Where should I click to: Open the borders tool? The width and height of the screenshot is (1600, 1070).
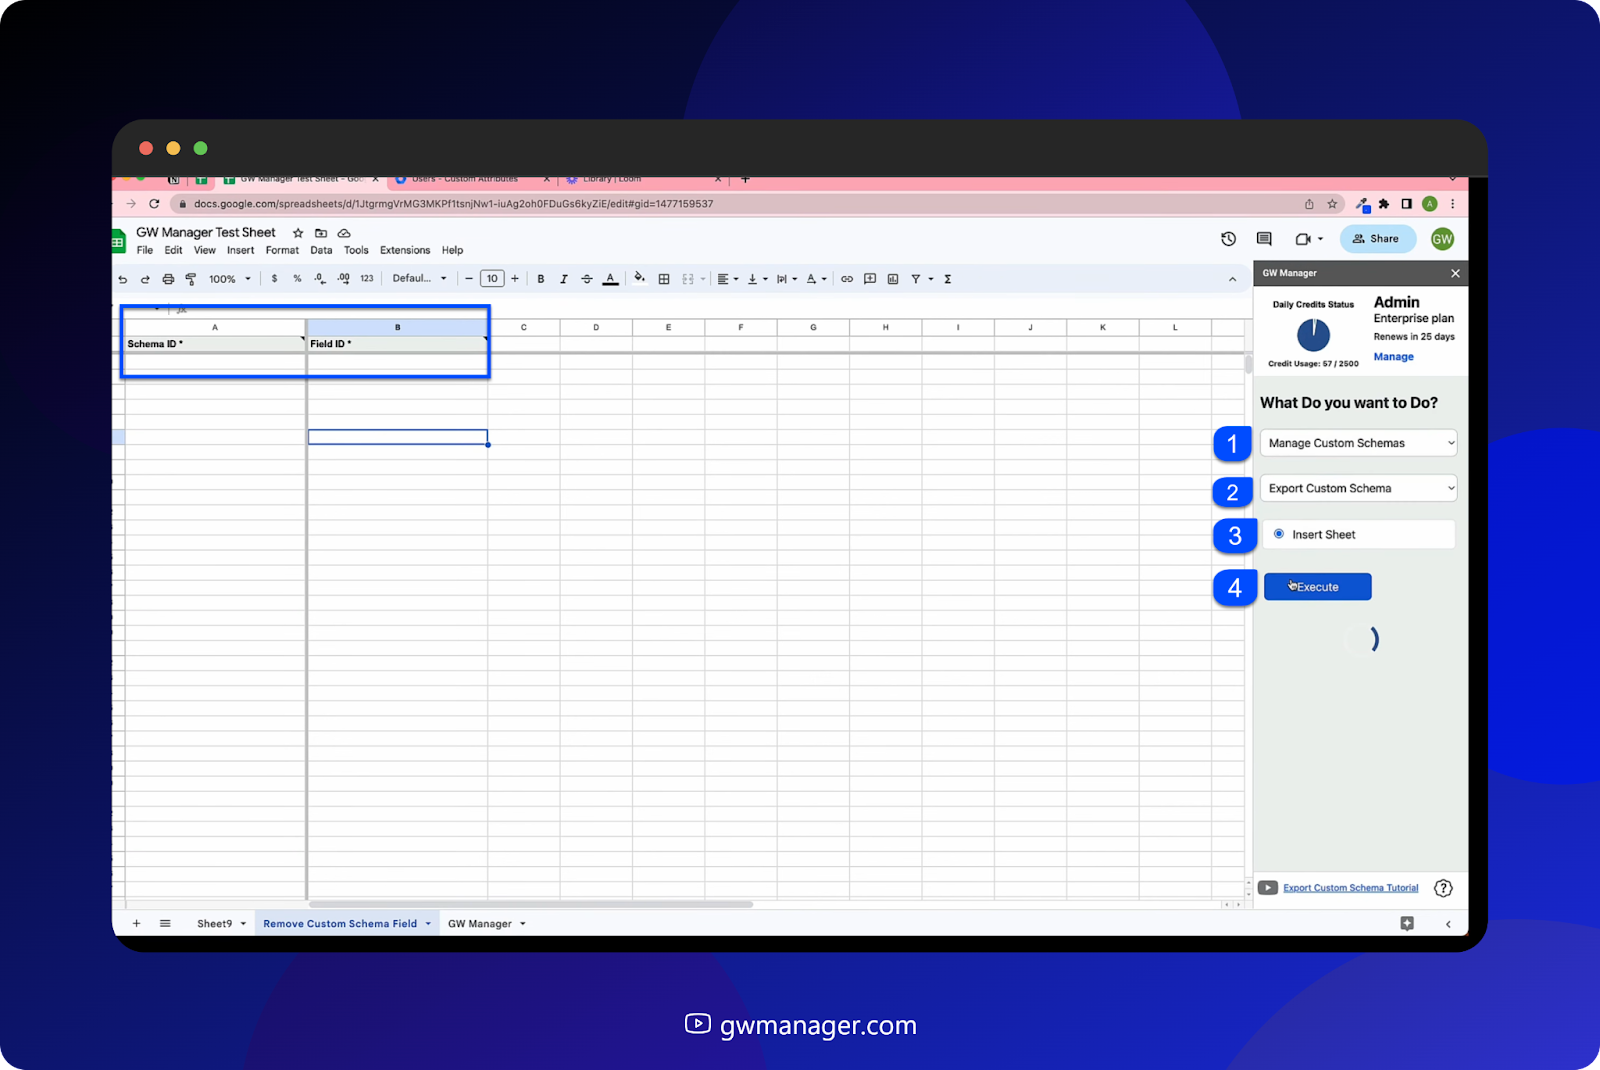tap(664, 279)
